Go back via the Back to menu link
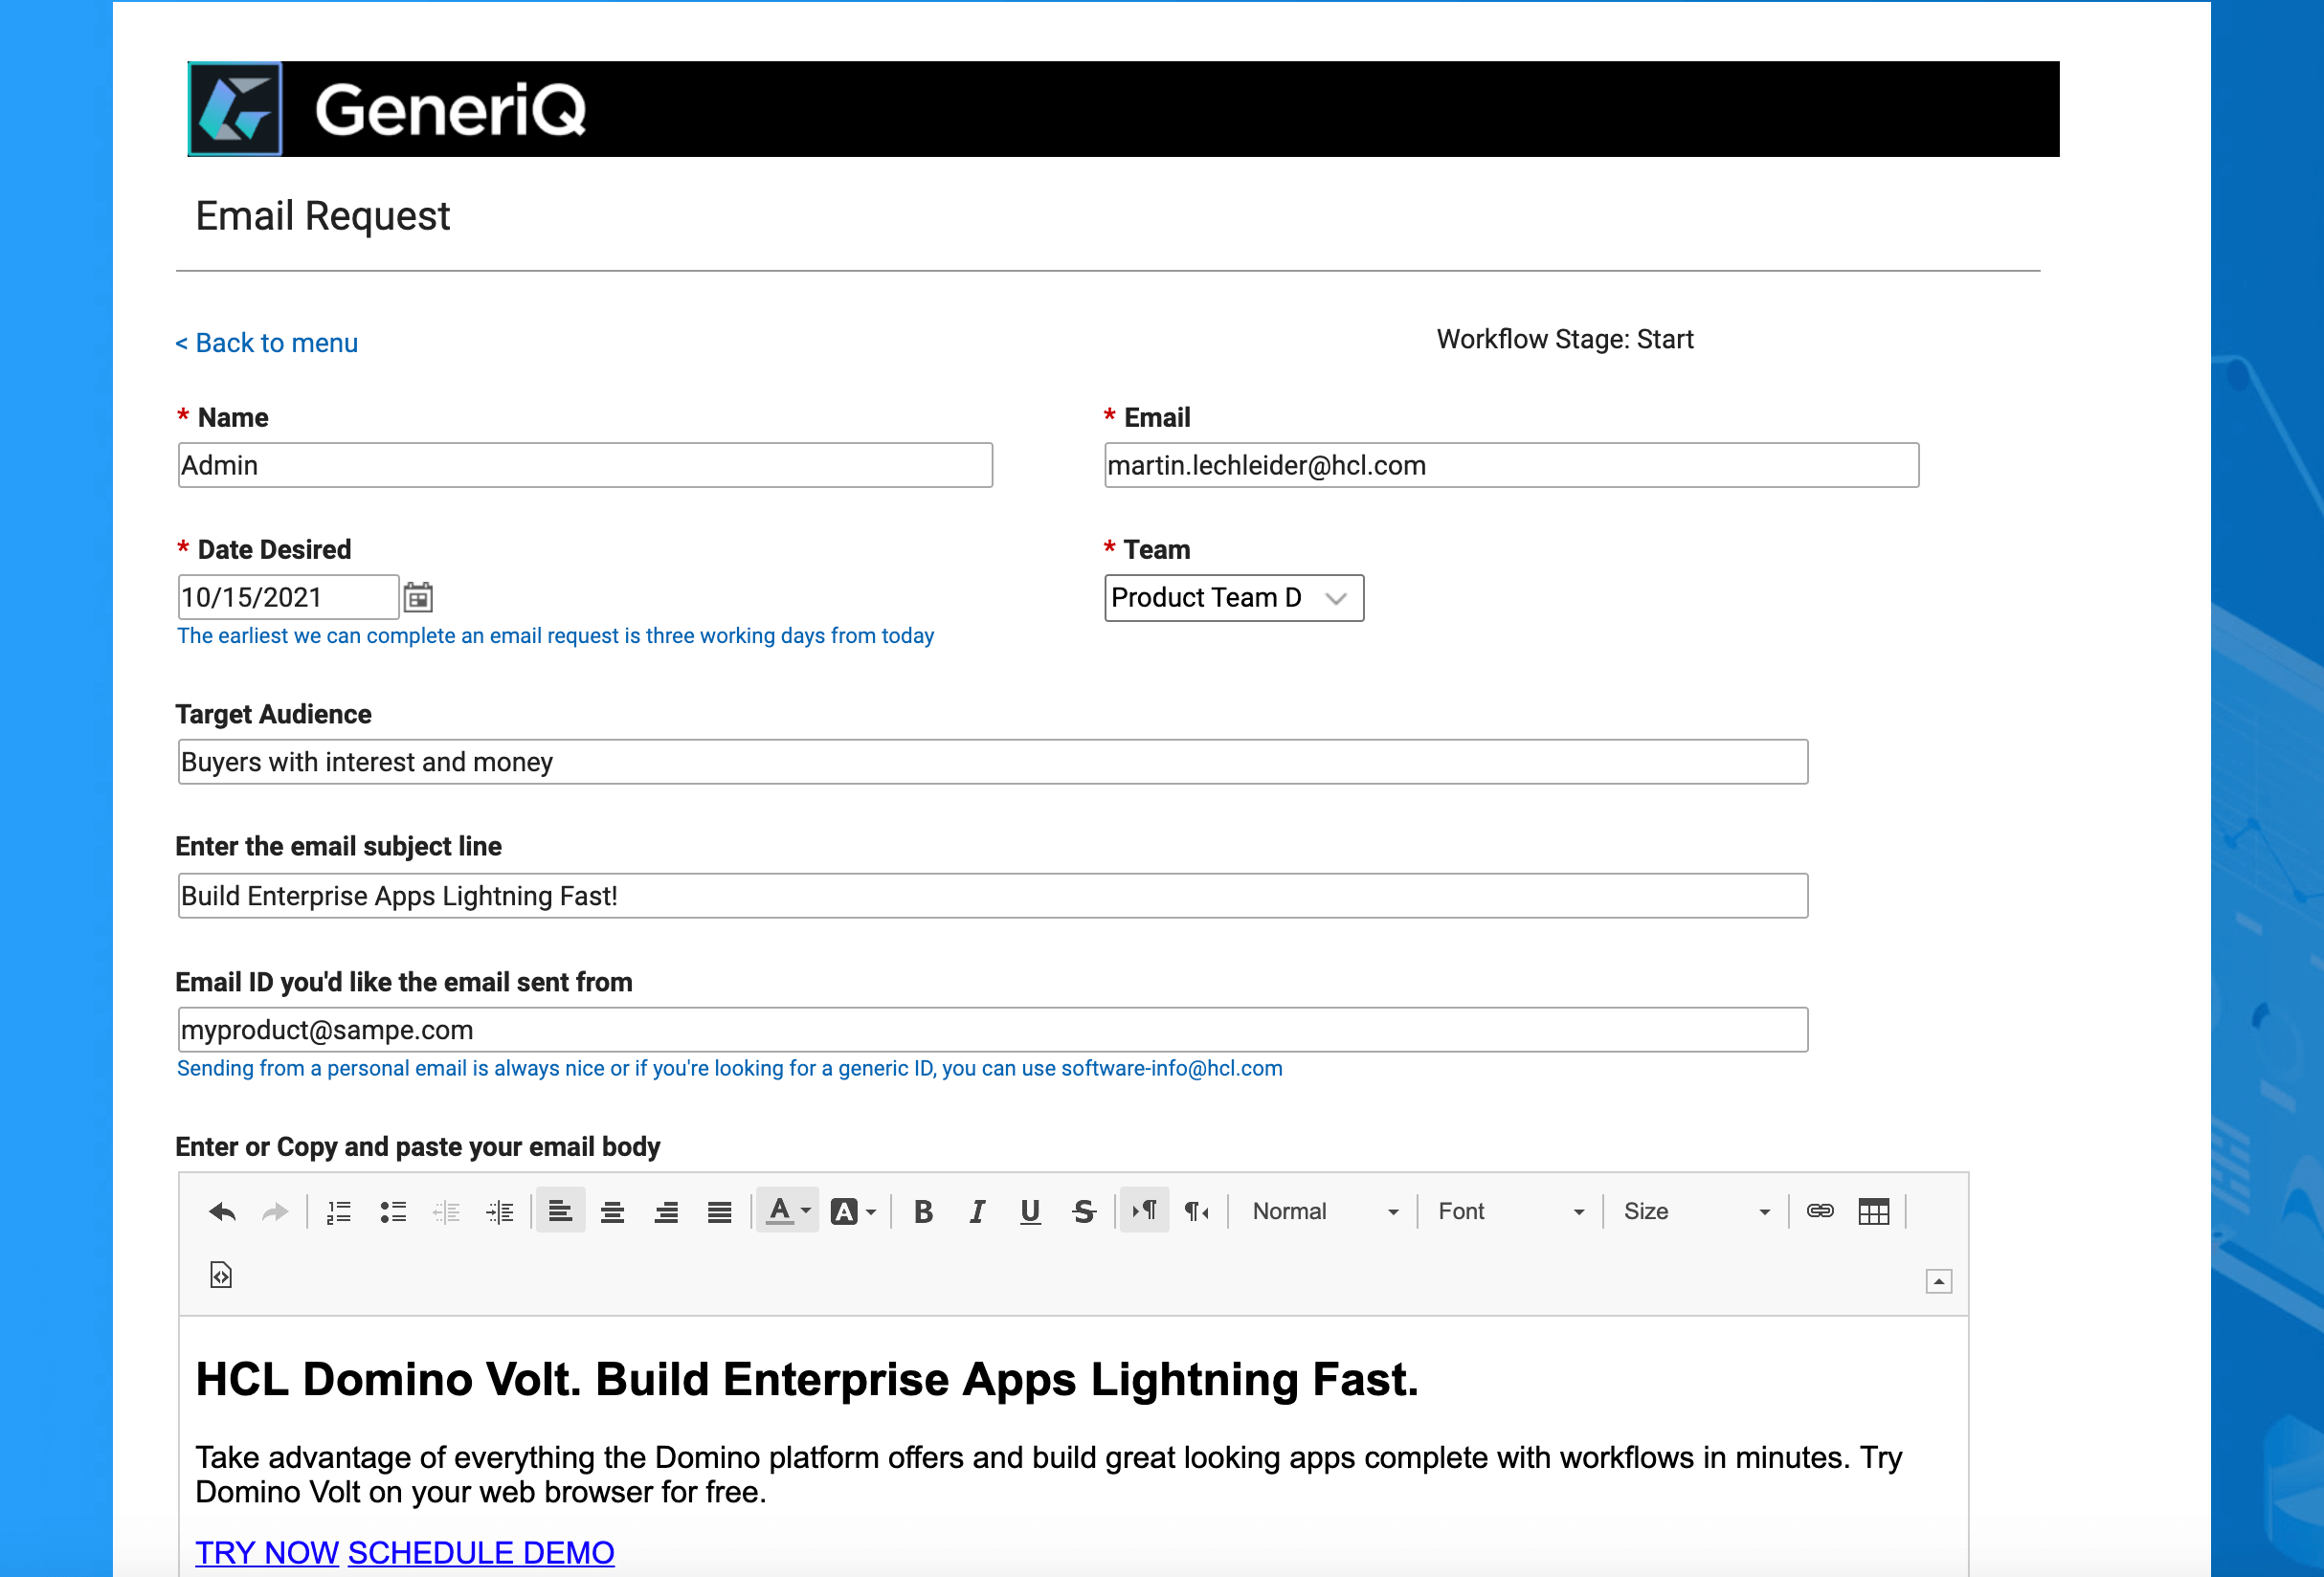The image size is (2324, 1577). coord(266,343)
